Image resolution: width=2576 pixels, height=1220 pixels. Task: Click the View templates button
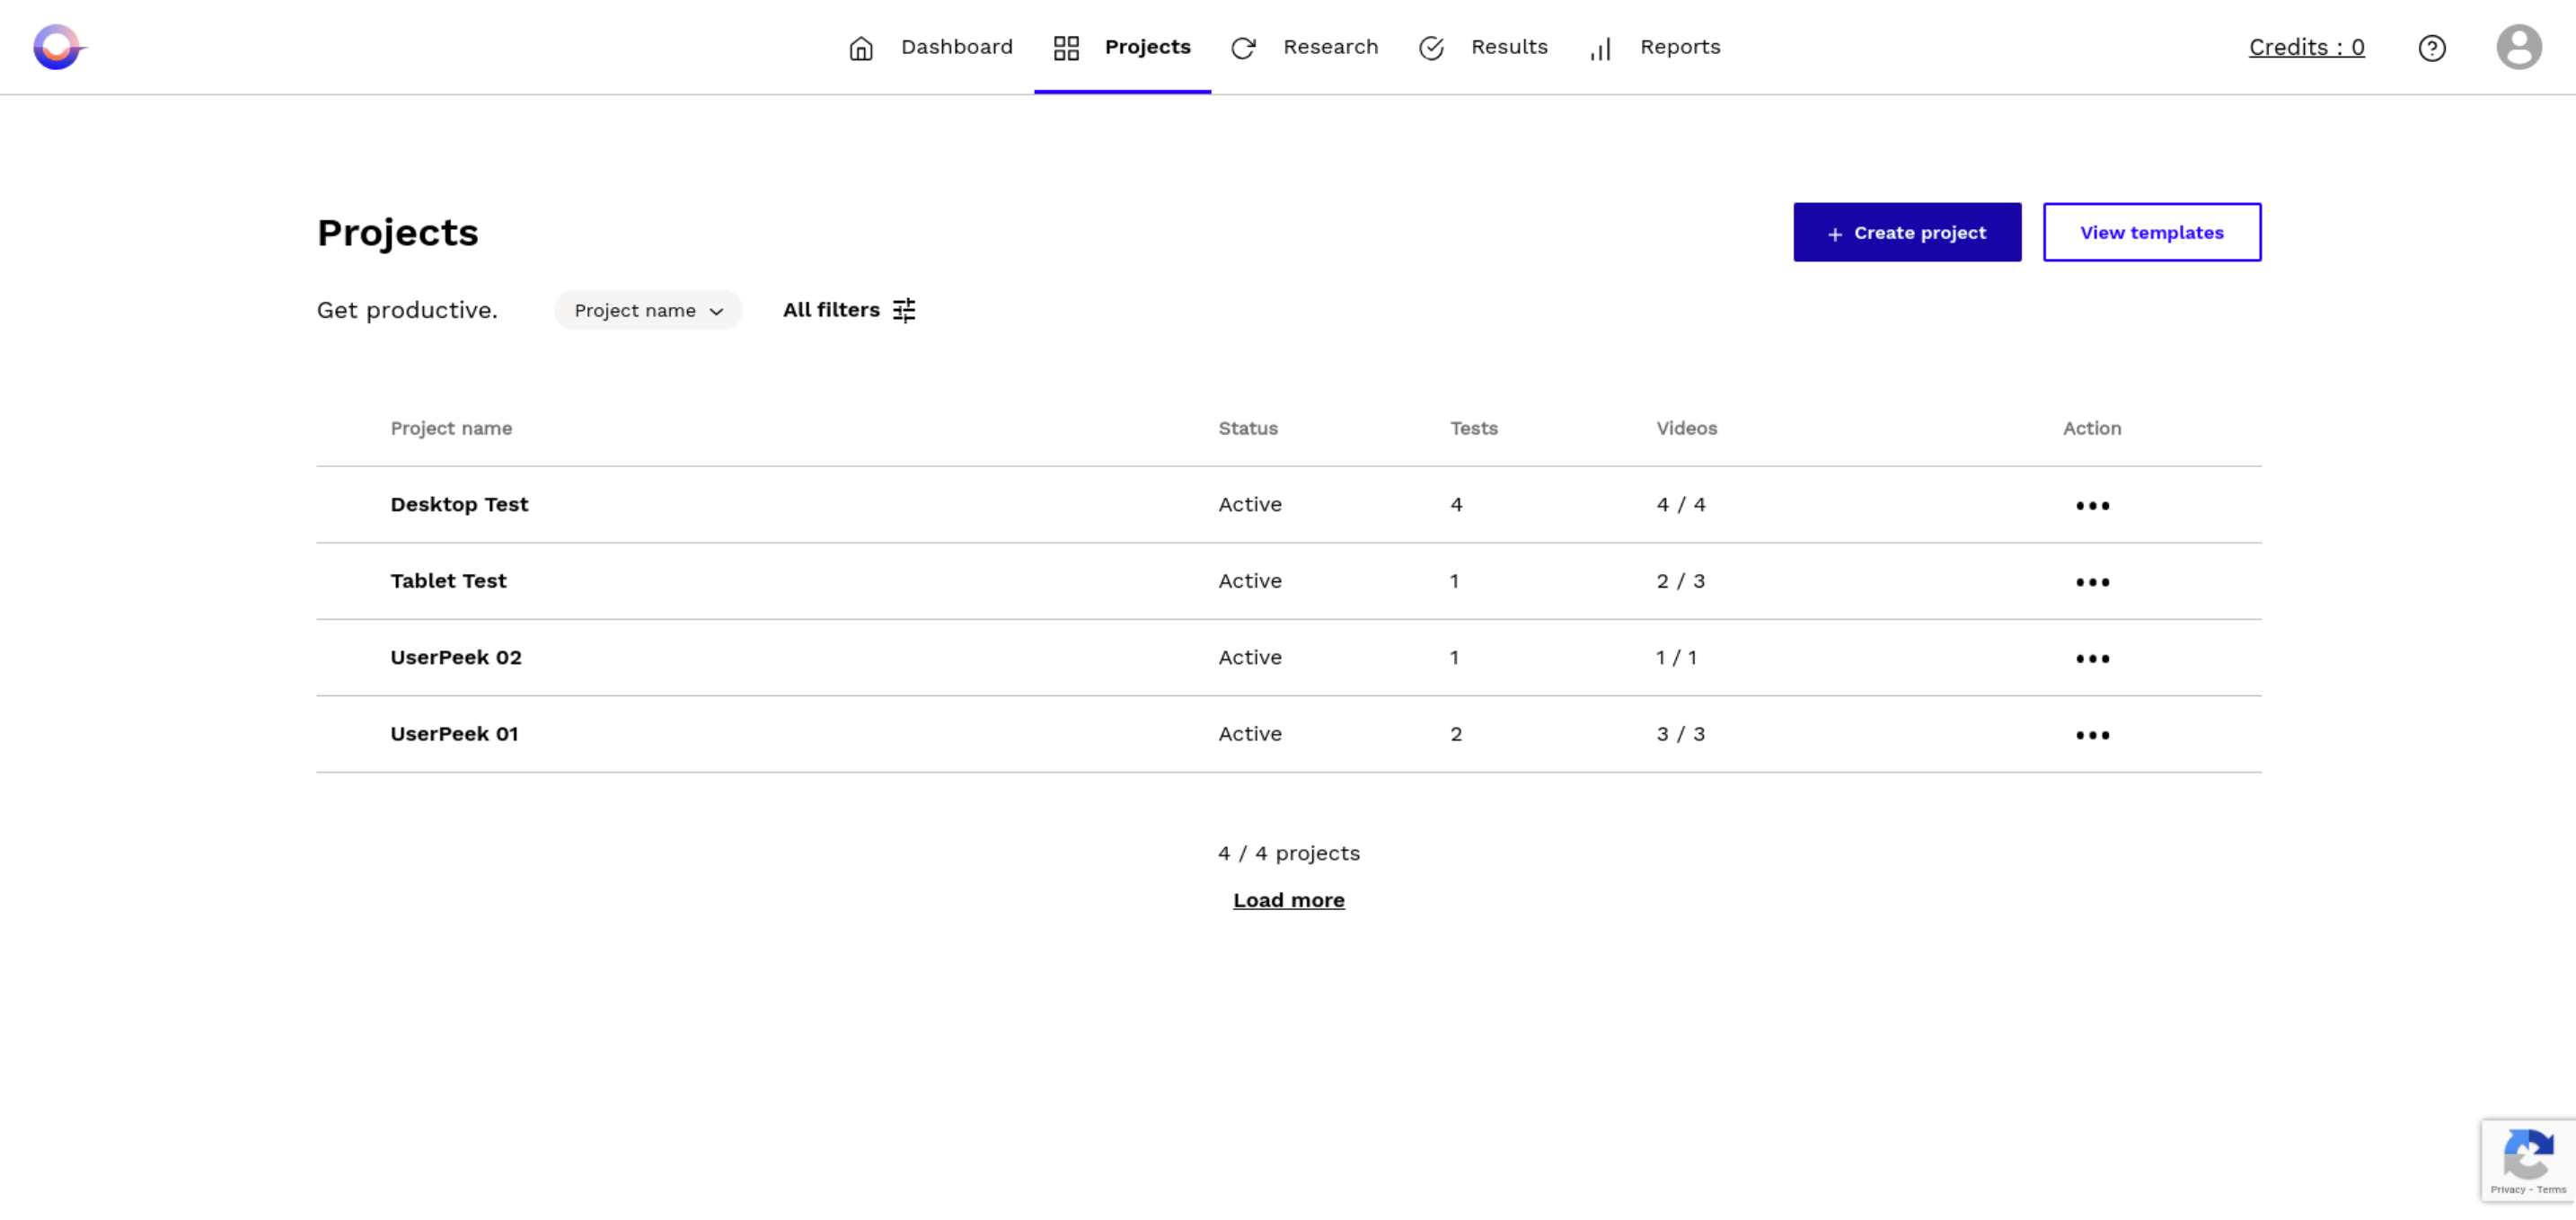(2152, 232)
